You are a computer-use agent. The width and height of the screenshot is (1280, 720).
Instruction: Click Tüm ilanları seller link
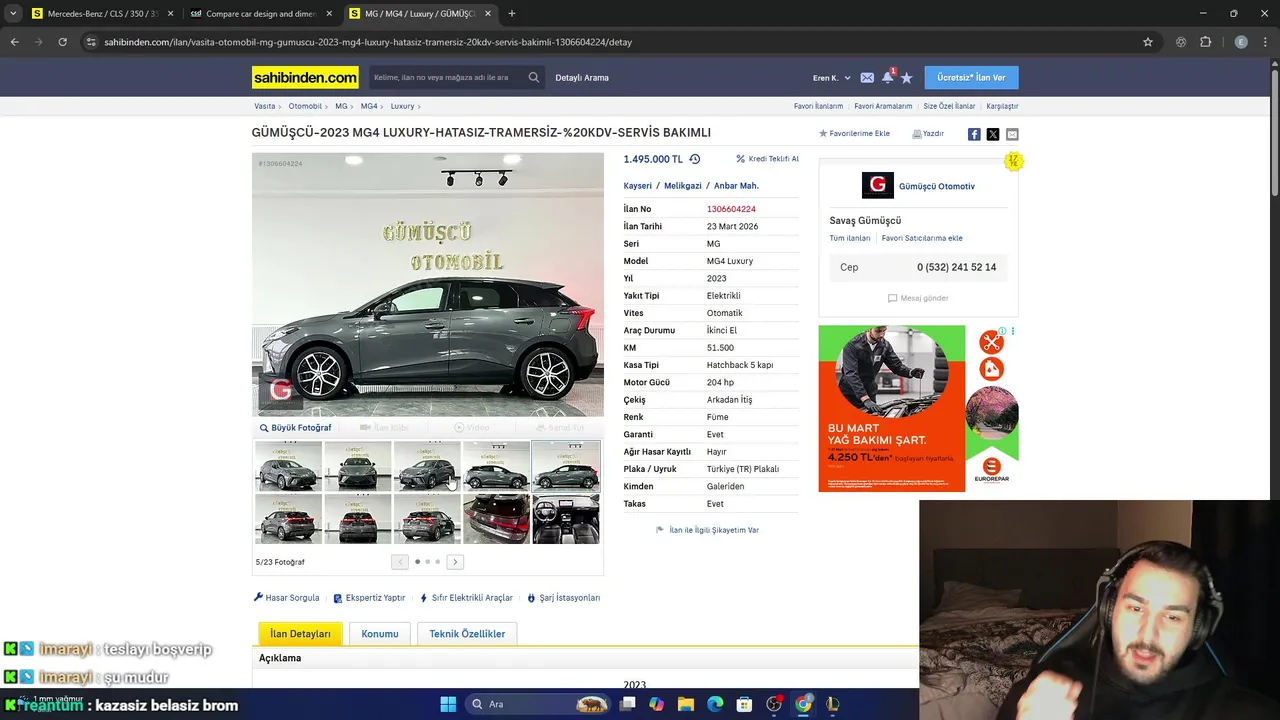point(850,238)
